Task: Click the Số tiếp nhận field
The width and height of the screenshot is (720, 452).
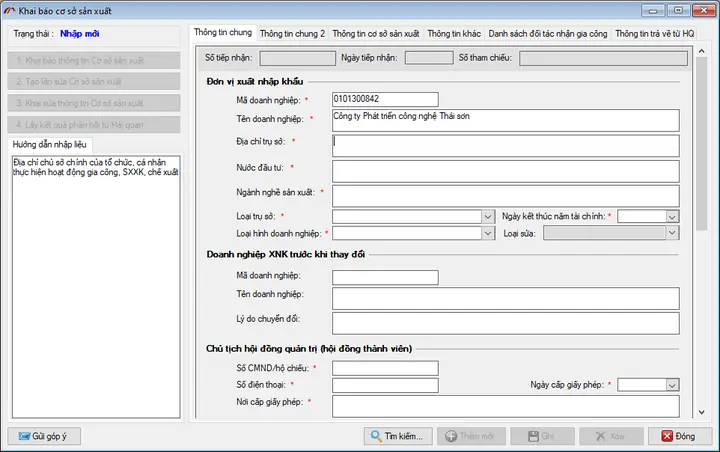Action: (x=298, y=58)
